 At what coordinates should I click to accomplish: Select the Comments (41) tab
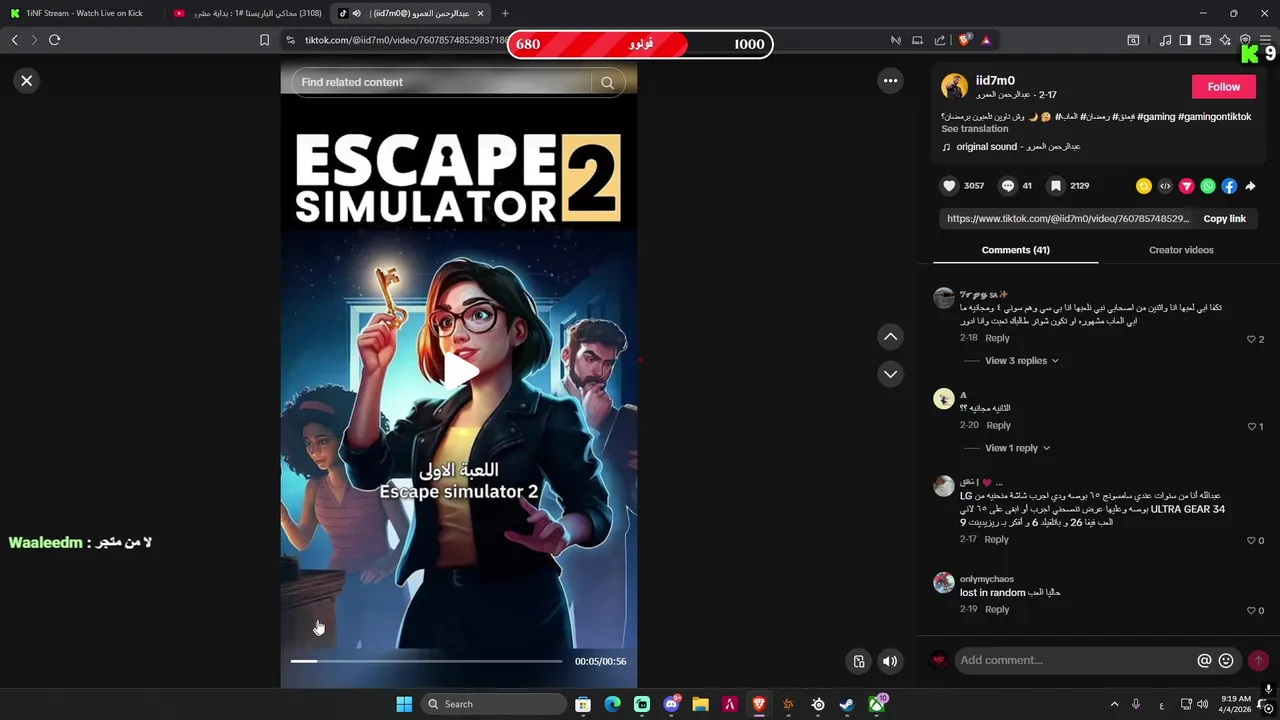[1015, 250]
